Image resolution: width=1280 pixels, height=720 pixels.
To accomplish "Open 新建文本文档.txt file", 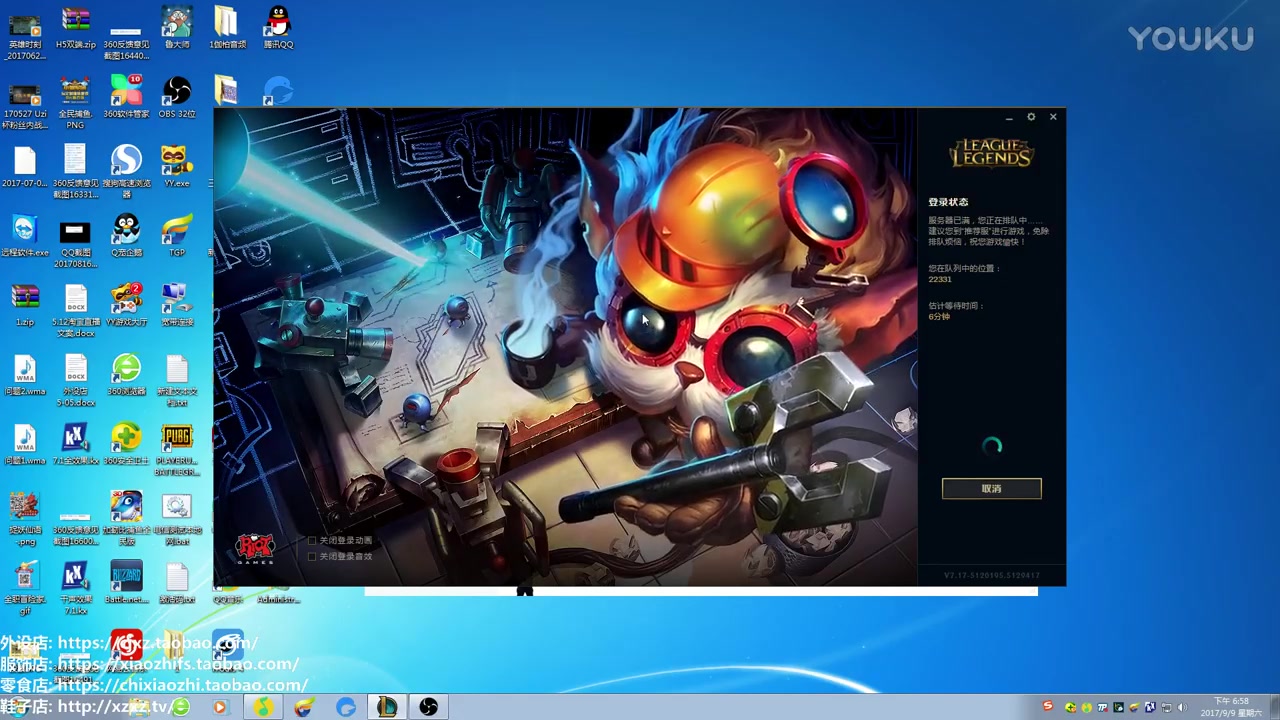I will pyautogui.click(x=177, y=380).
